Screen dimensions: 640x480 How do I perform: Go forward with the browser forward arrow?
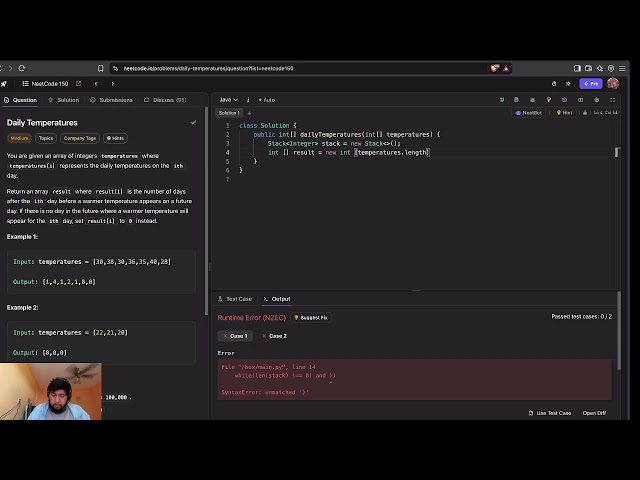pos(10,68)
